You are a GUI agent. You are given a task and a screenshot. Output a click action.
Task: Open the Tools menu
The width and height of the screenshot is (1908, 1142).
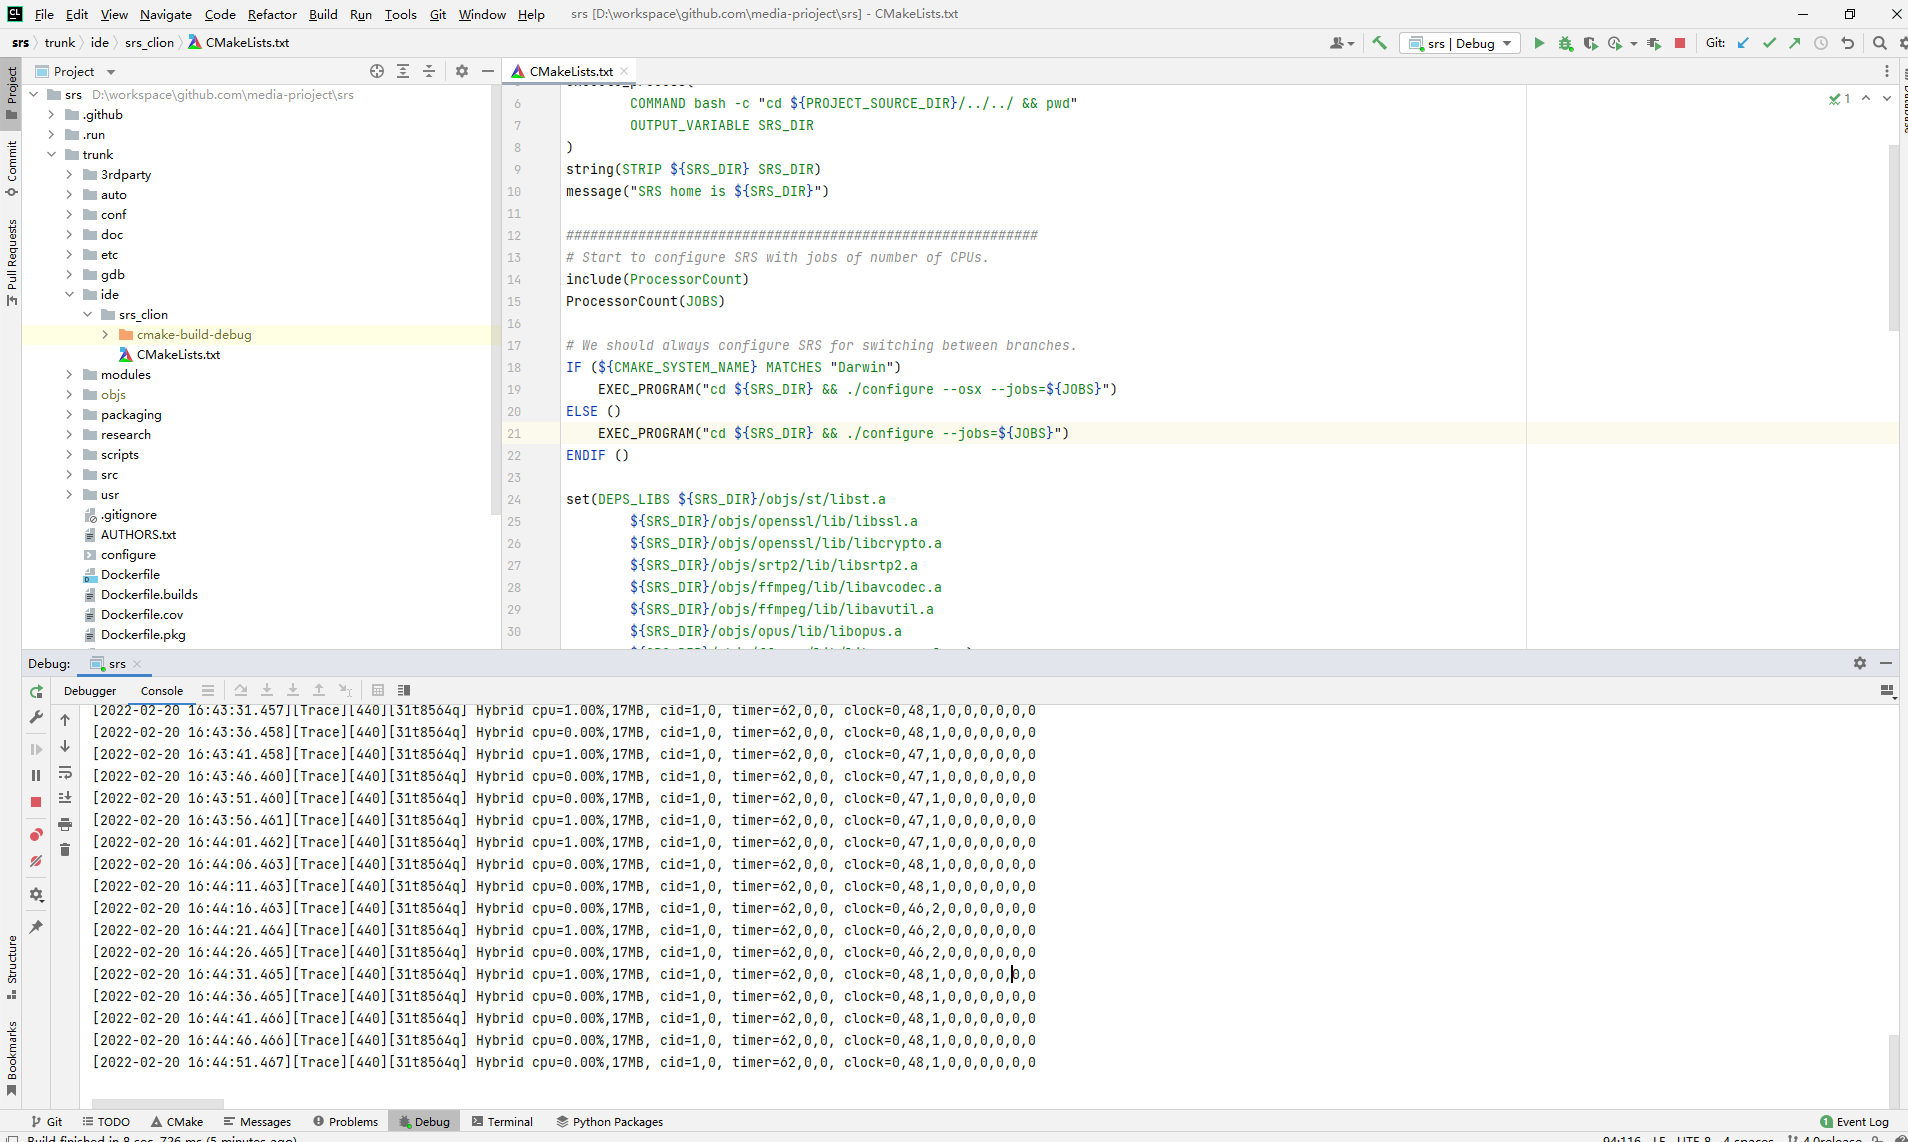pos(401,14)
